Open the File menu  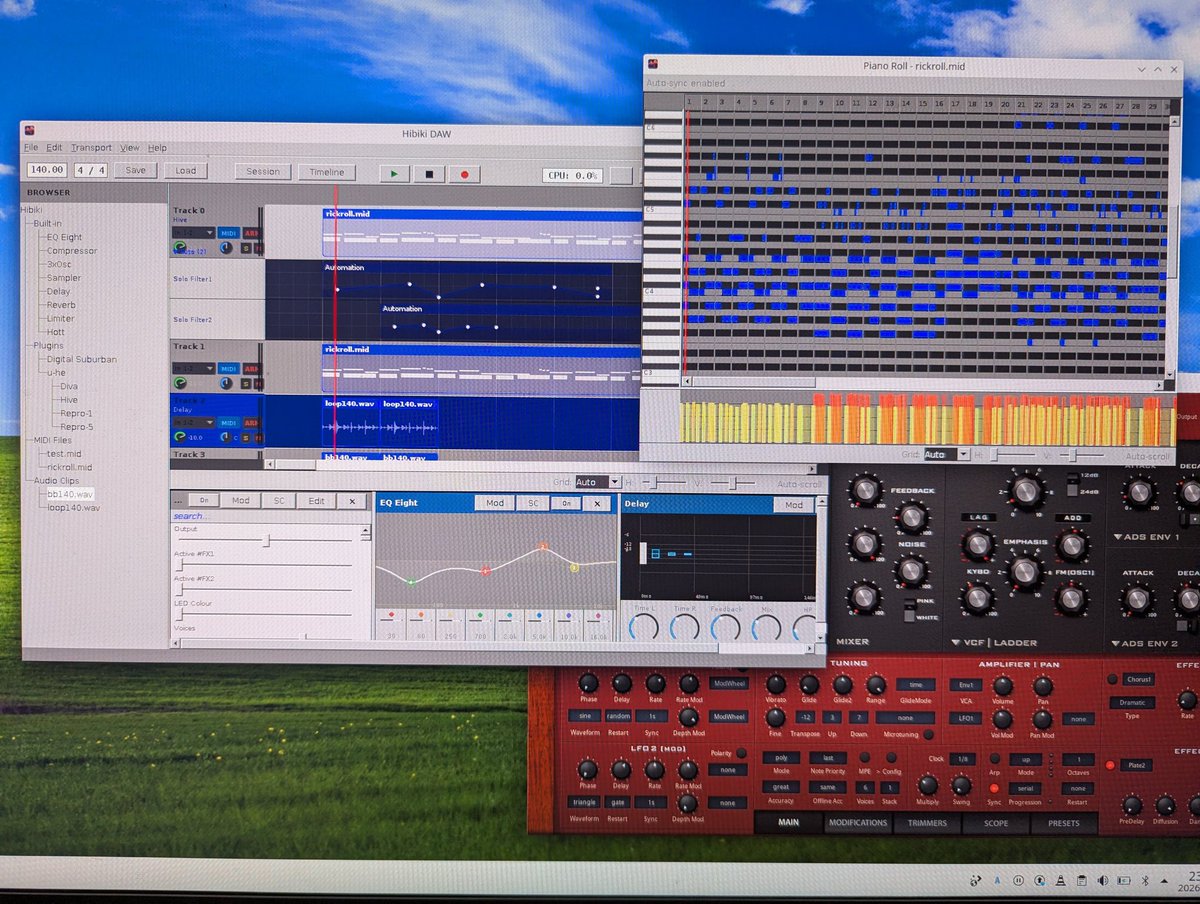click(x=31, y=147)
